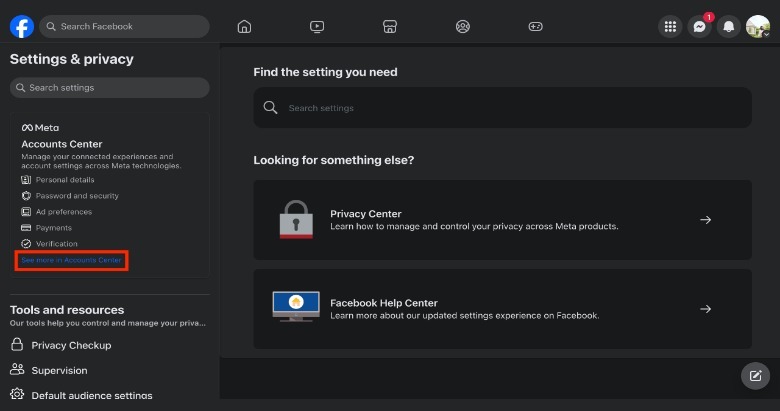The height and width of the screenshot is (411, 780).
Task: Open Messenger chats icon
Action: (x=700, y=27)
